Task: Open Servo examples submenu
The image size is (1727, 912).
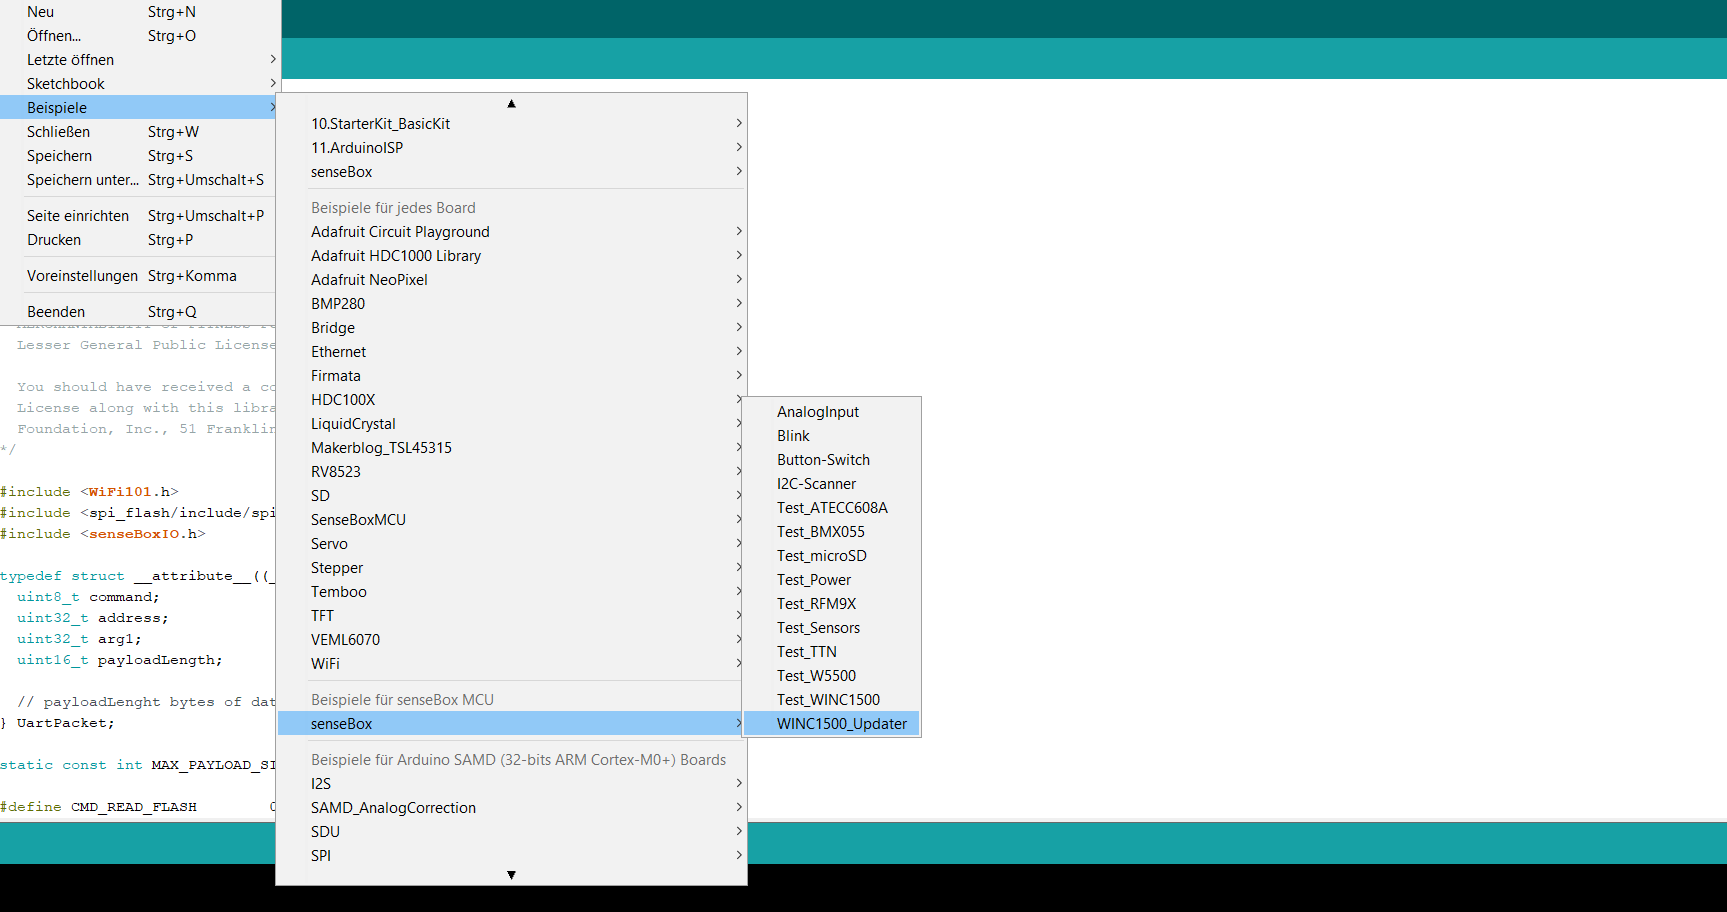Action: 511,544
